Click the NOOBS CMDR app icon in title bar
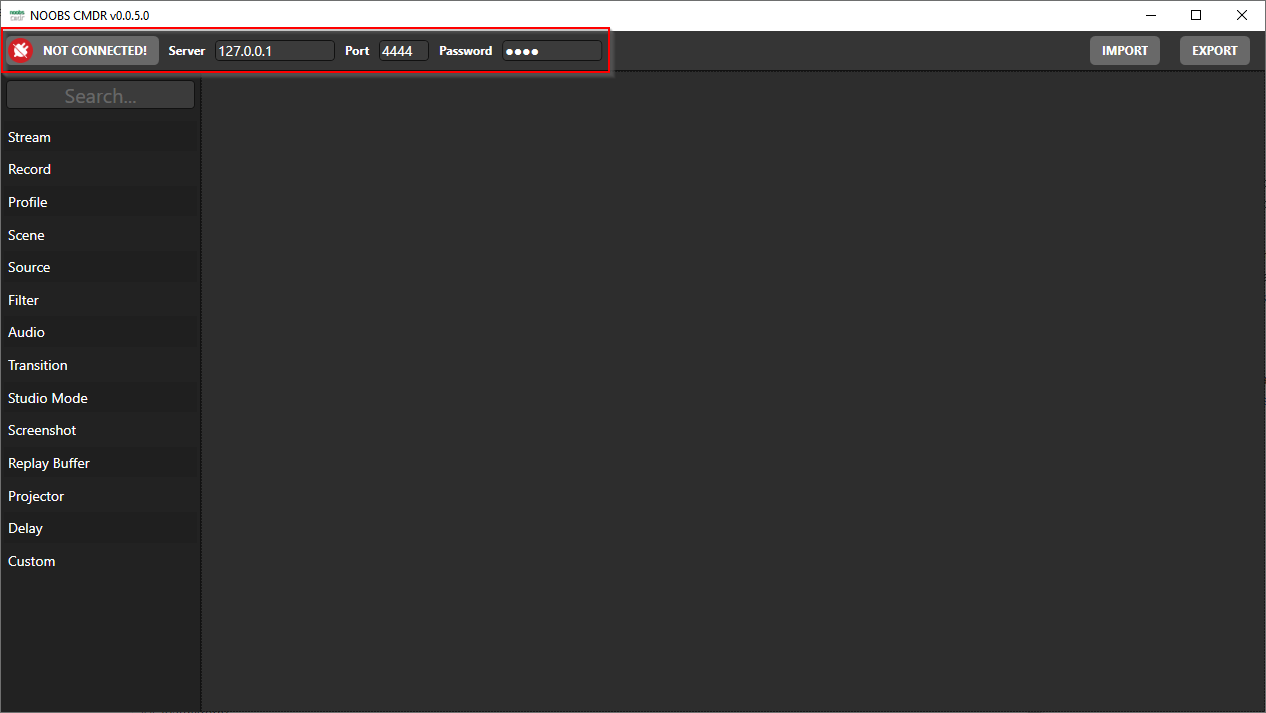 pyautogui.click(x=16, y=15)
